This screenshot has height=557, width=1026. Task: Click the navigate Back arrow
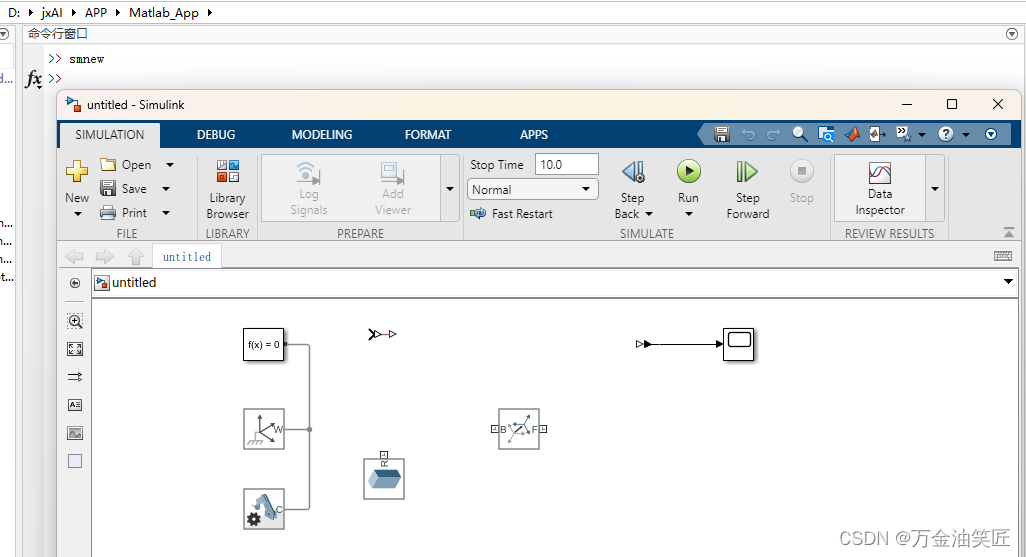(75, 257)
